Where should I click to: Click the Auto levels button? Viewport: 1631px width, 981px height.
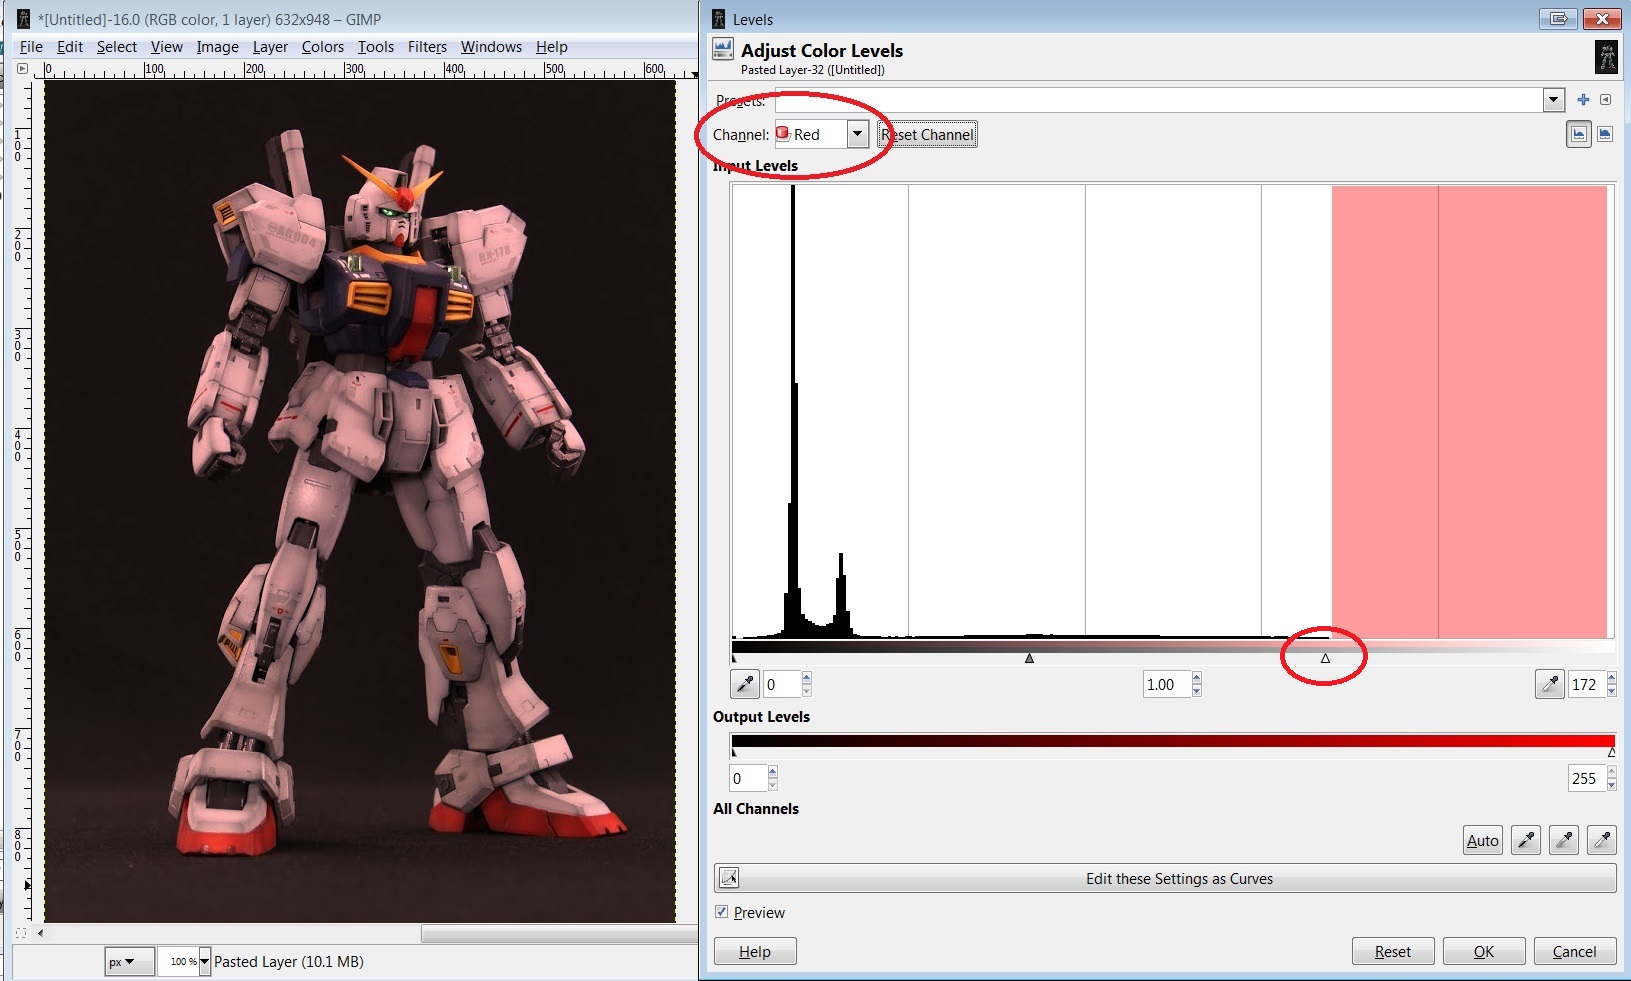point(1483,840)
